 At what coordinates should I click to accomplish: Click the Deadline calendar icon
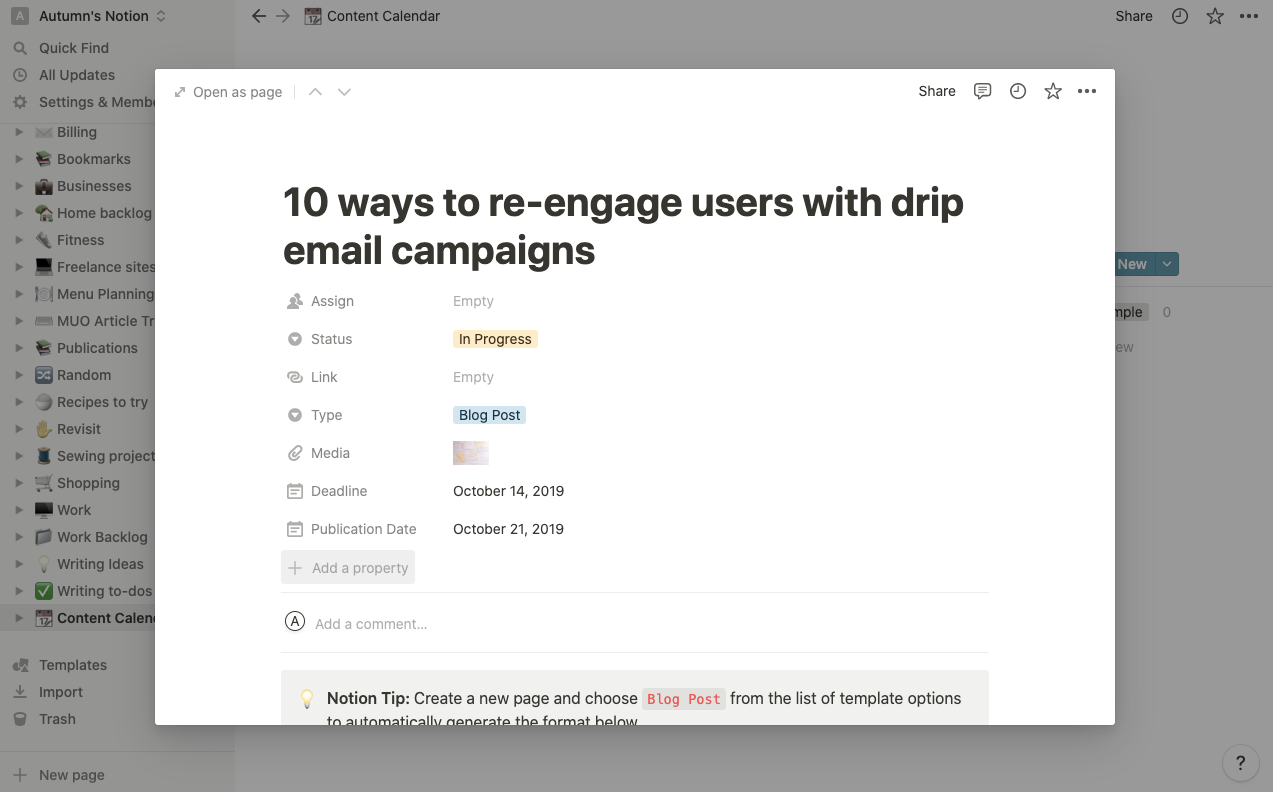pos(295,491)
